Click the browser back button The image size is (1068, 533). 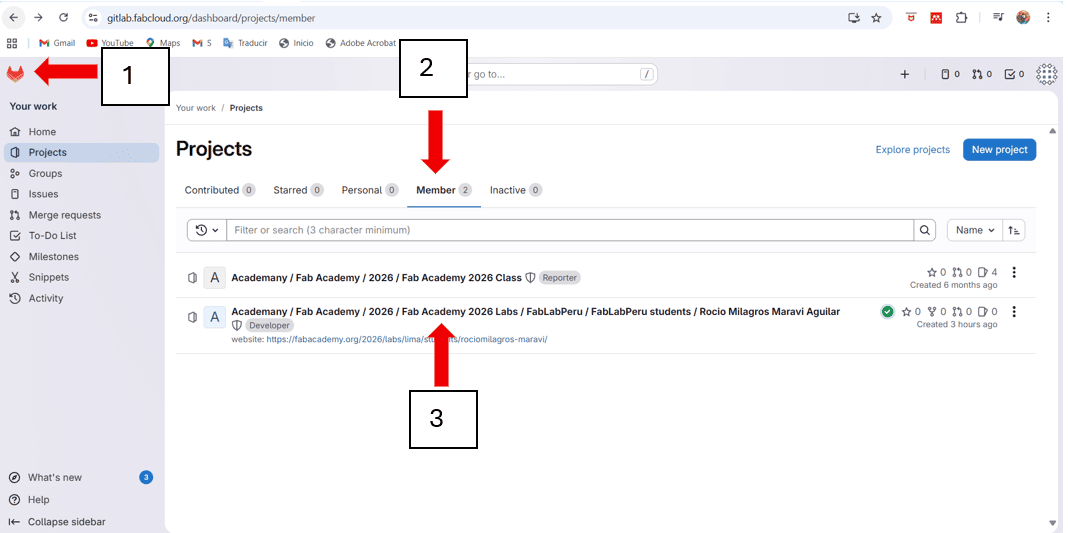(14, 18)
